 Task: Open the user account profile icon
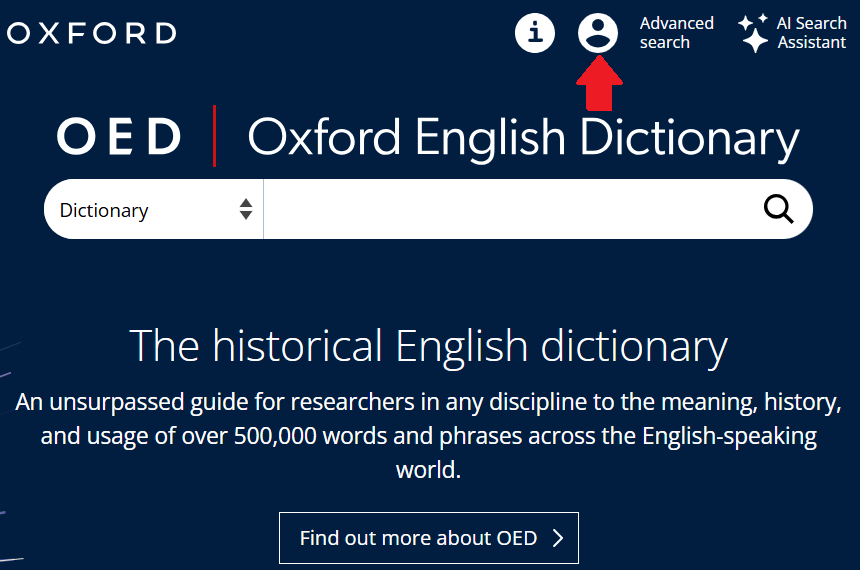(x=598, y=33)
